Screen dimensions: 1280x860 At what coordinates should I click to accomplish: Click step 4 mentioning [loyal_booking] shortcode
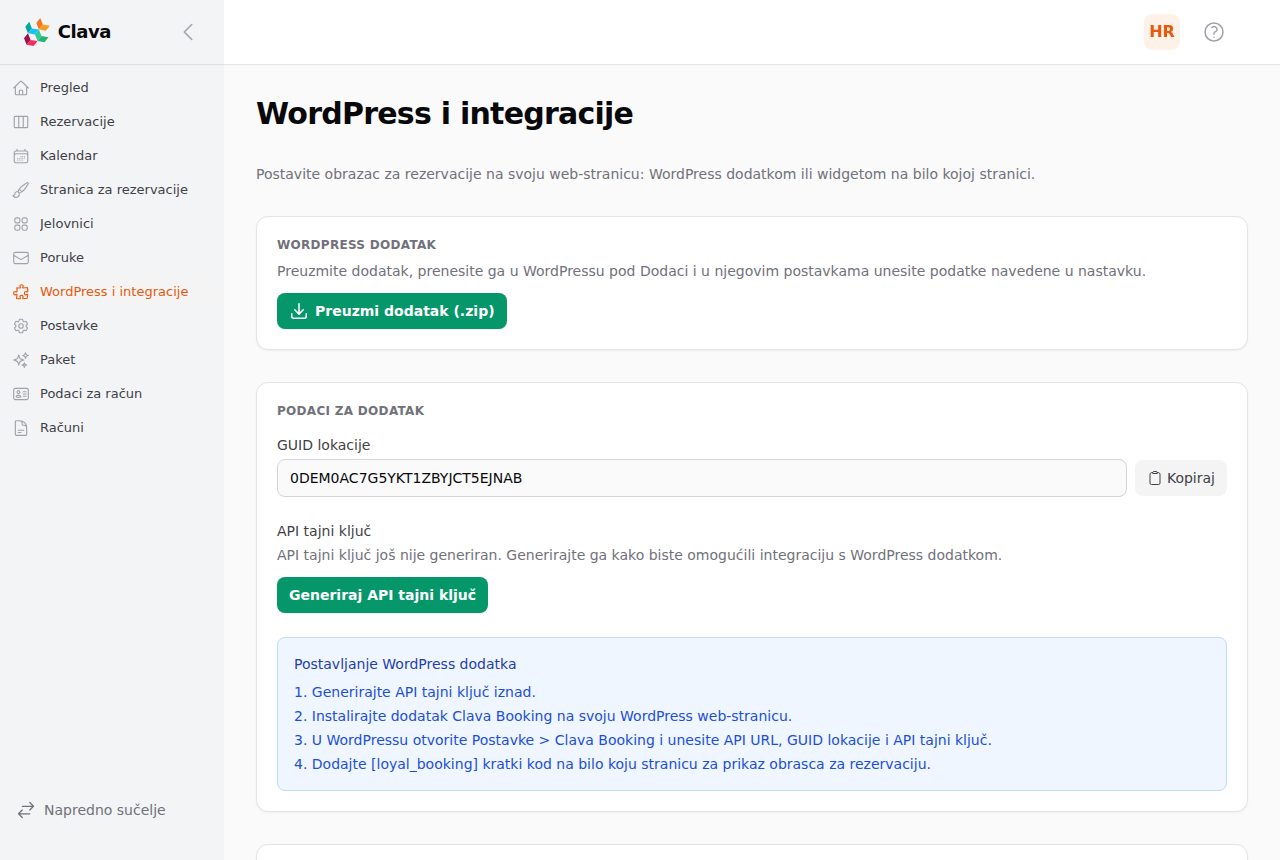[x=612, y=764]
